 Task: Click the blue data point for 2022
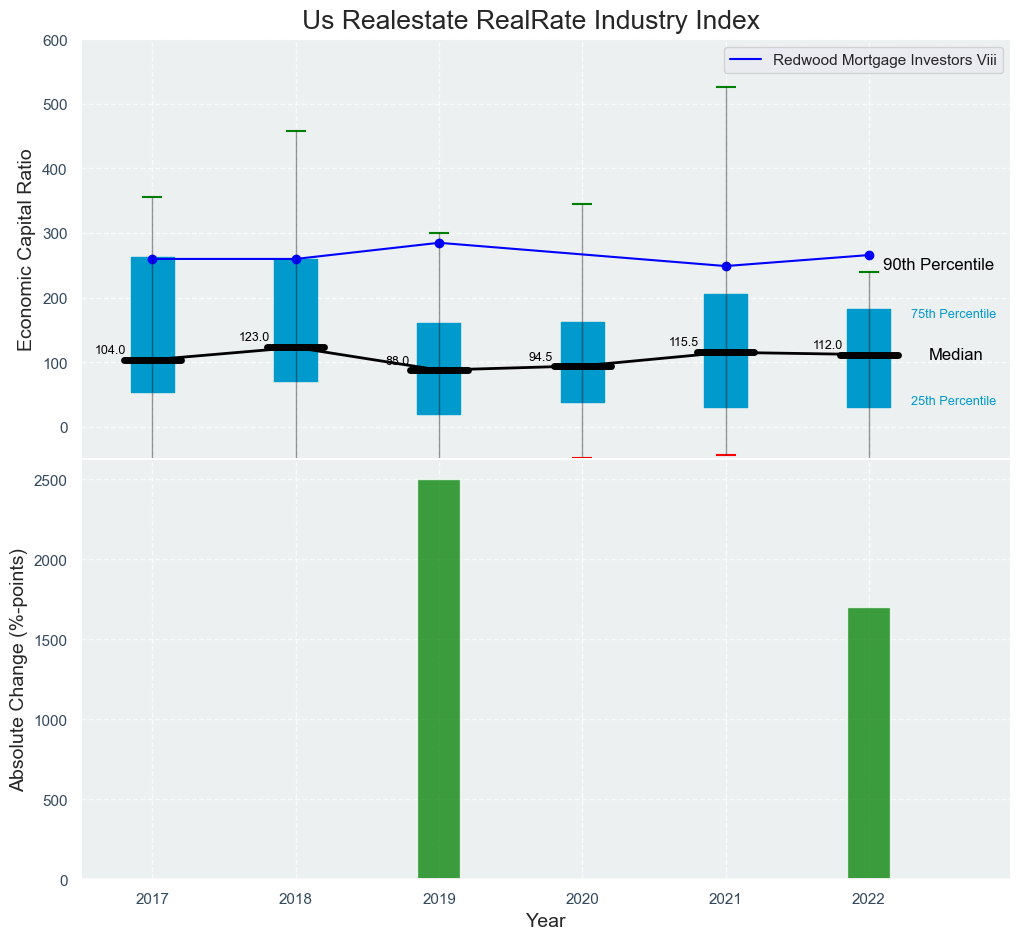point(869,255)
